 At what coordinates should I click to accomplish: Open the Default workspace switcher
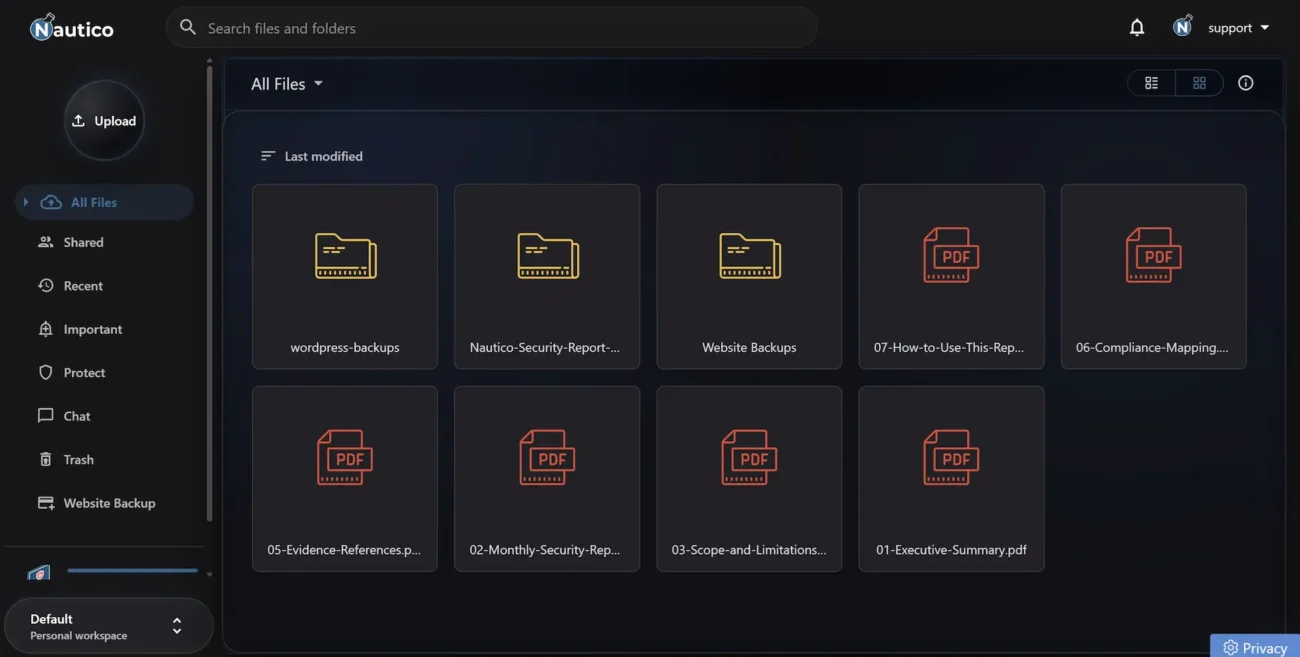[108, 626]
